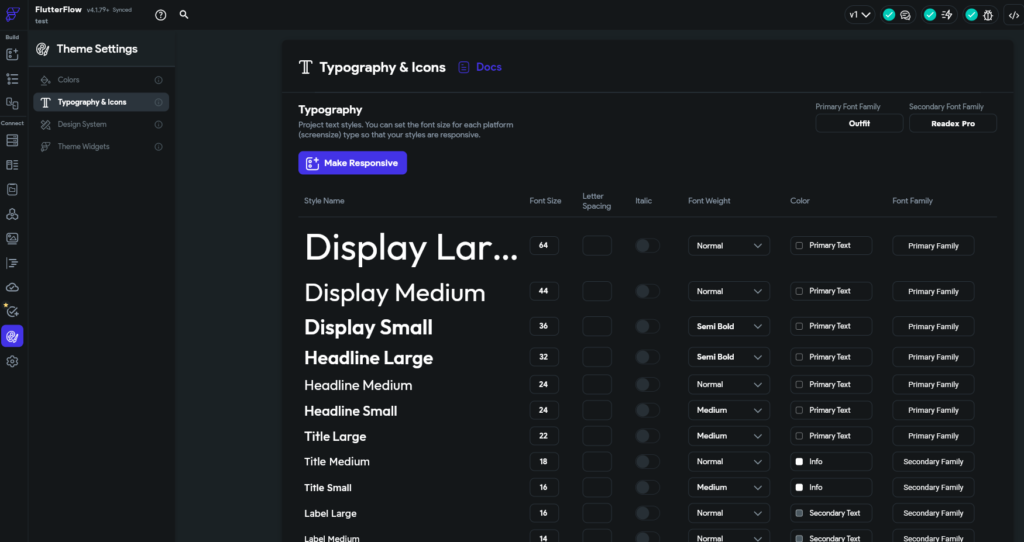The width and height of the screenshot is (1024, 542).
Task: Open the Widget Tree from sidebar
Action: tap(12, 79)
